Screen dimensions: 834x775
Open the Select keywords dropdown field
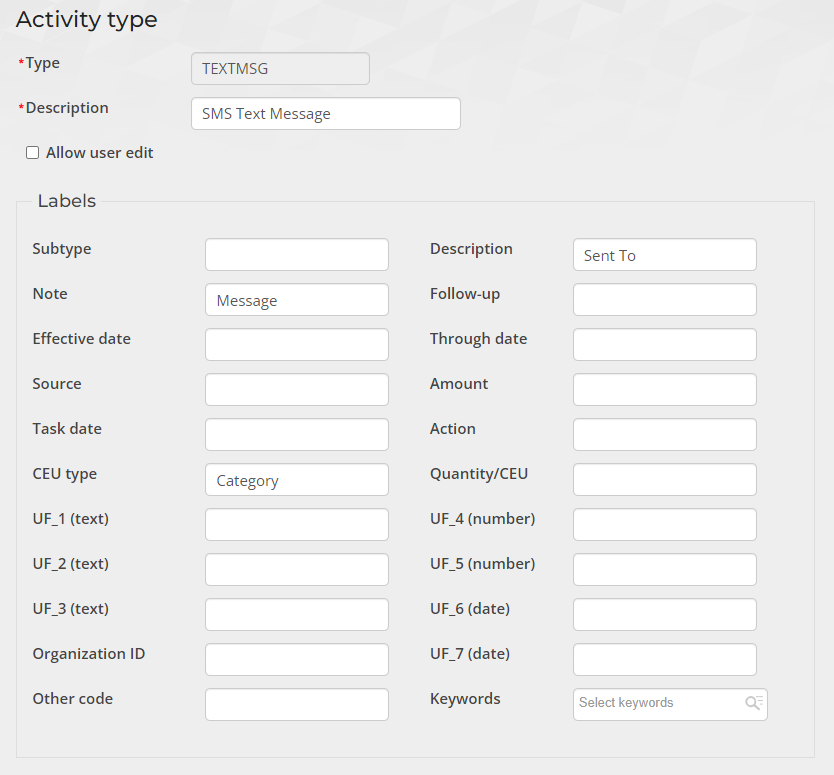pos(658,703)
